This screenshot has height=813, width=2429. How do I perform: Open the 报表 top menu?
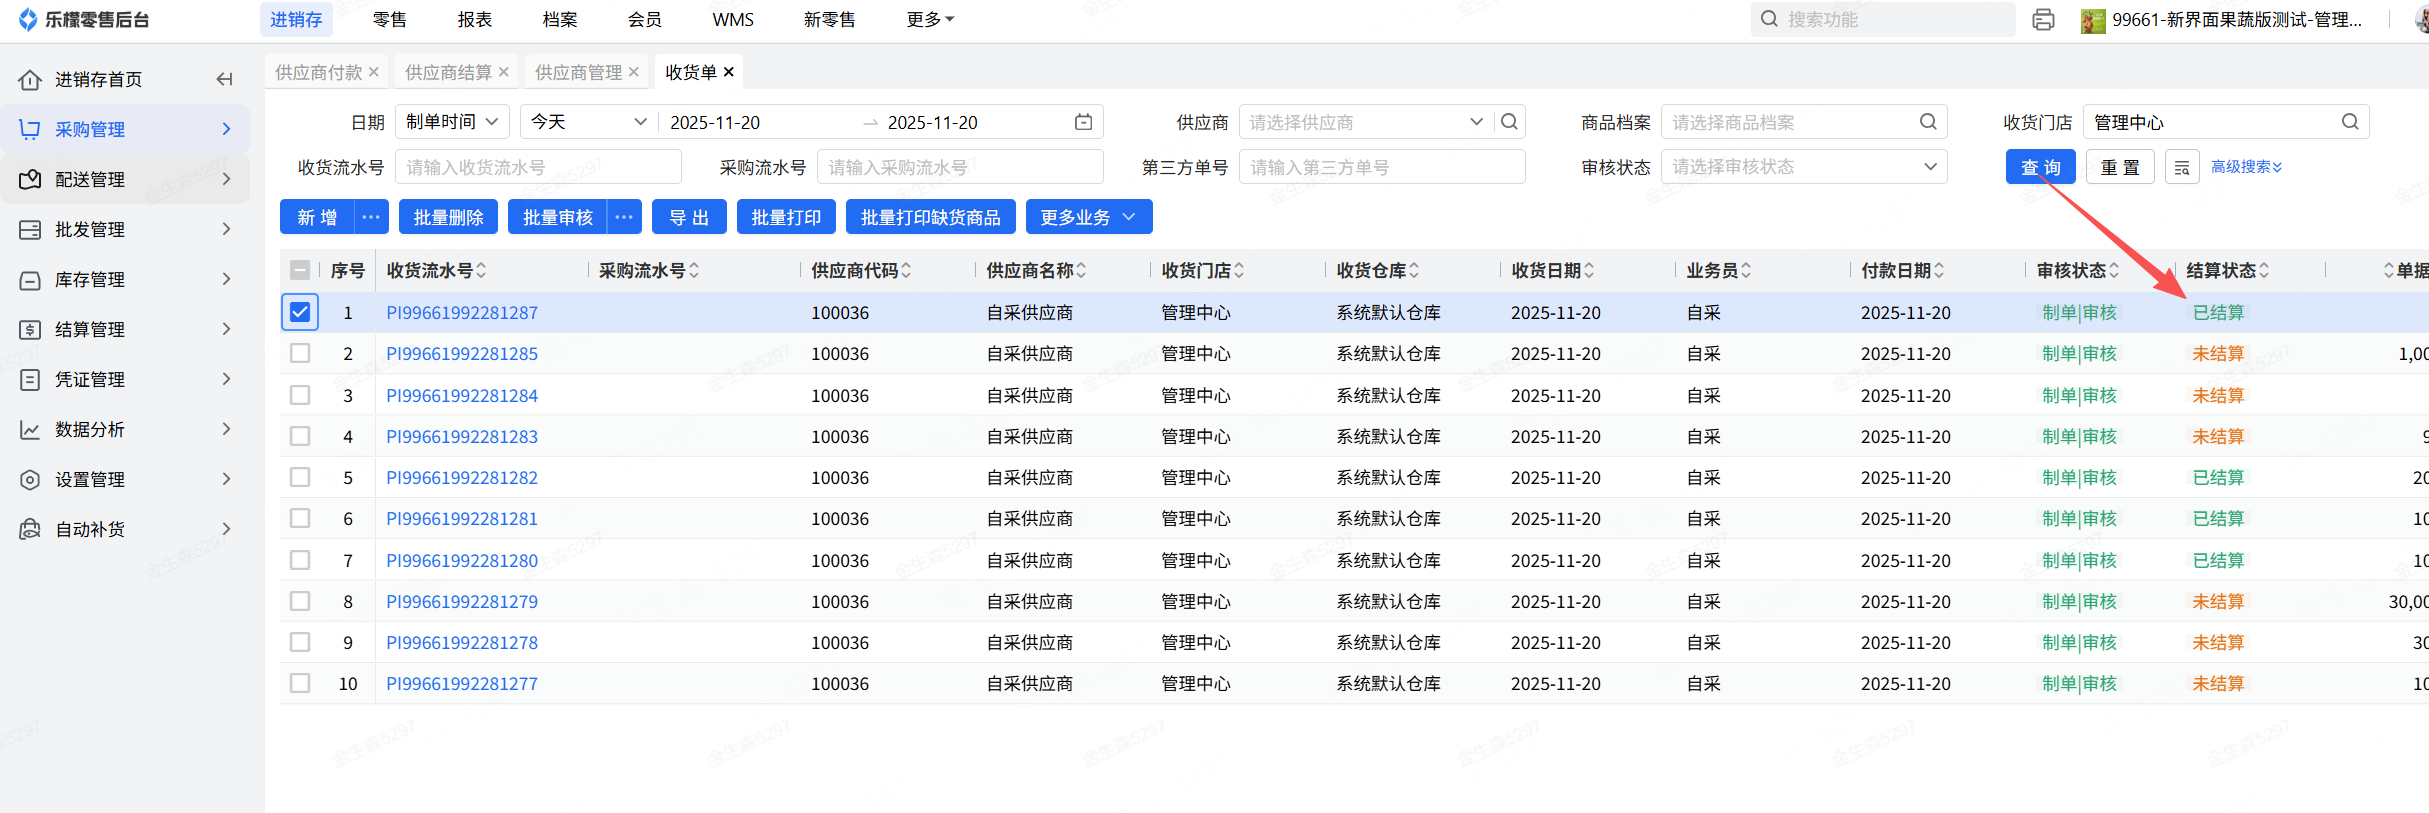[475, 20]
